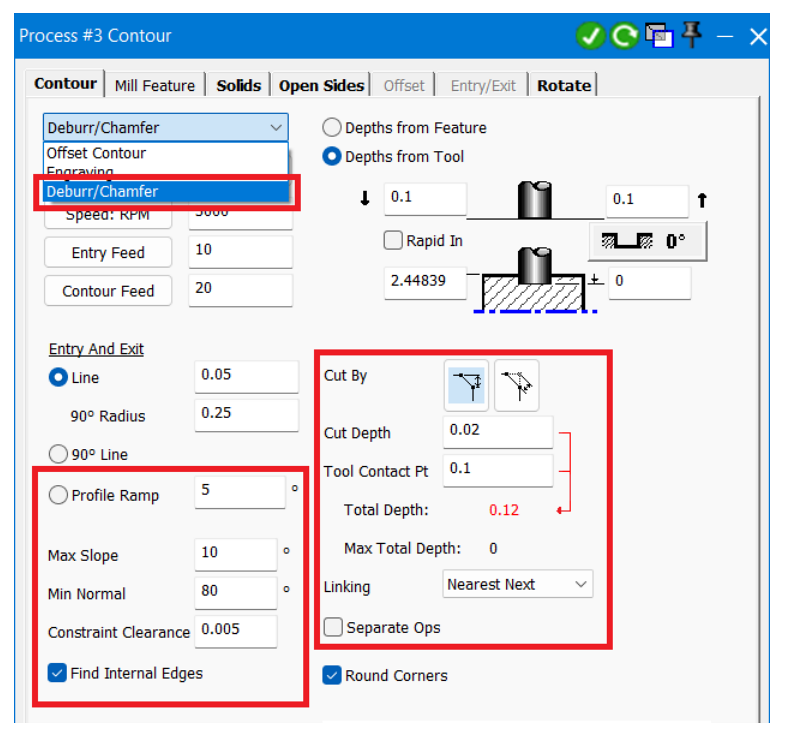
Task: Click the clearance plane 0° graphic button
Action: coord(648,242)
